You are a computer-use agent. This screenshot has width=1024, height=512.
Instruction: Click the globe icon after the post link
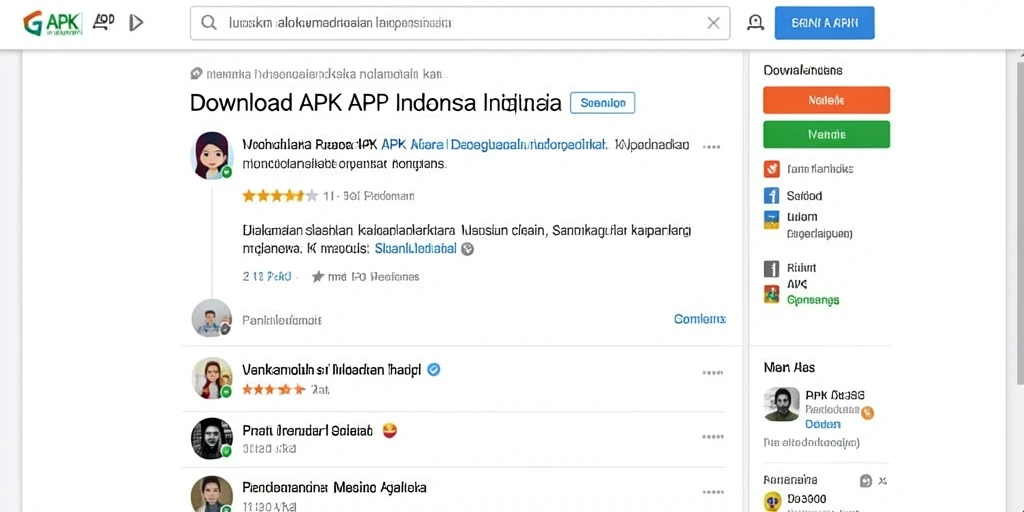point(467,249)
